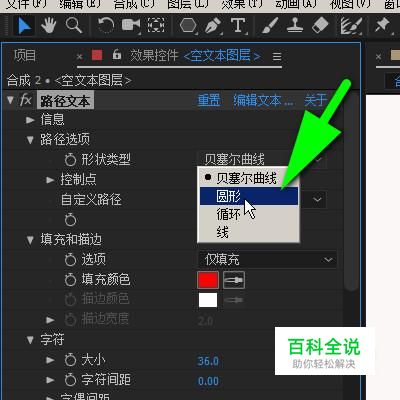Image resolution: width=400 pixels, height=400 pixels.
Task: Open the 图层 menu
Action: click(x=188, y=5)
